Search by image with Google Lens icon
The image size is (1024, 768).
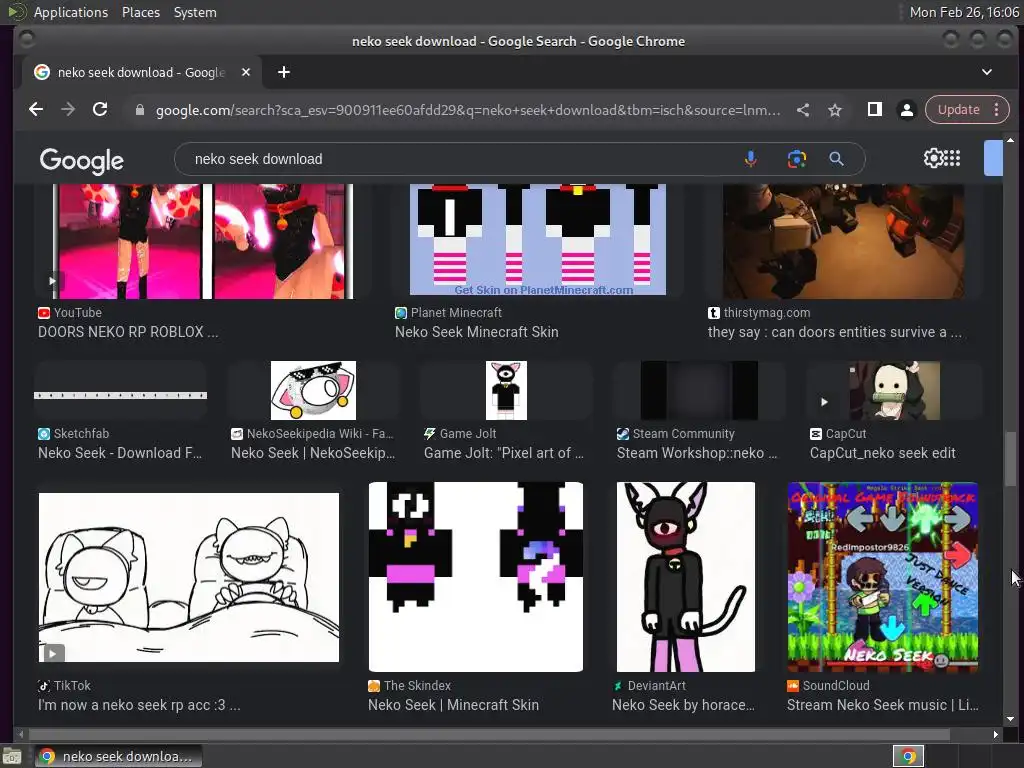[797, 159]
